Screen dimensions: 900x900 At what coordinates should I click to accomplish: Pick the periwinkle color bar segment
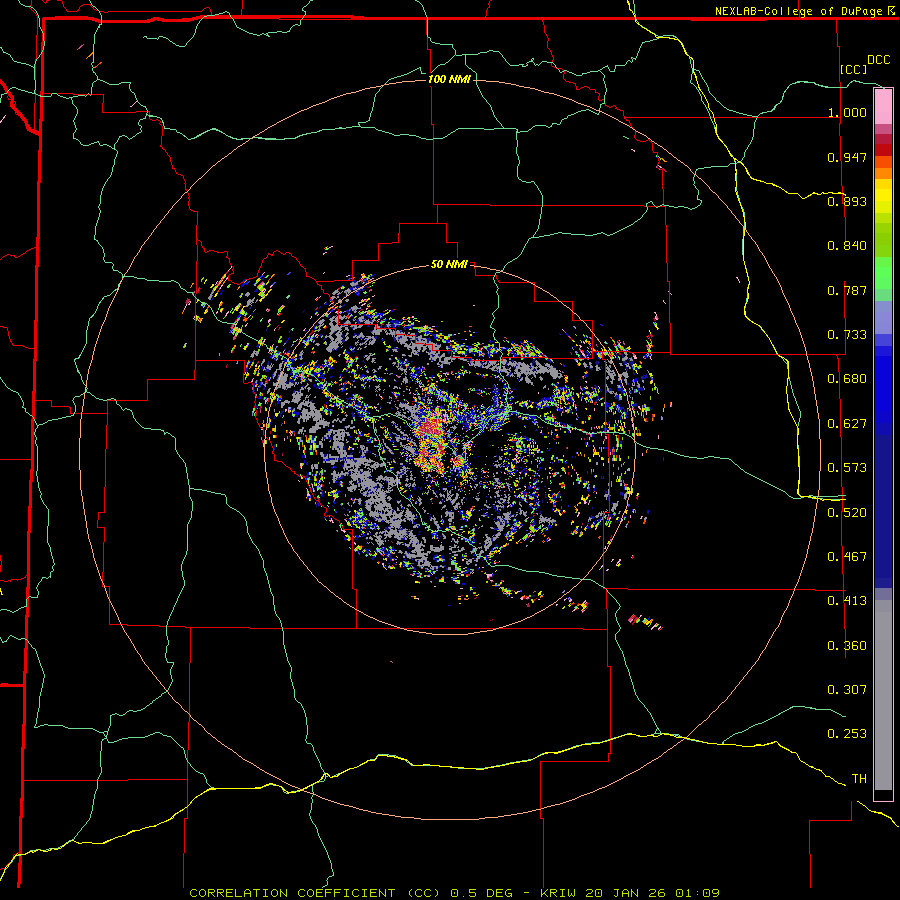[883, 317]
